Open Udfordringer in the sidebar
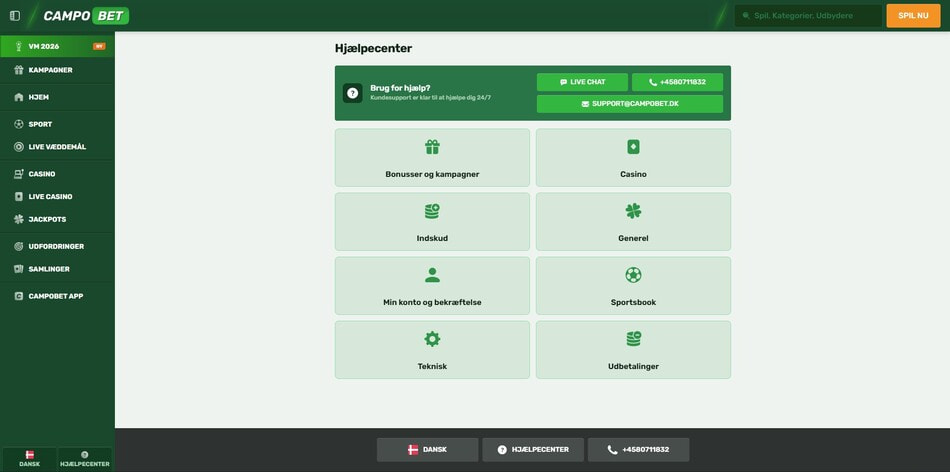The height and width of the screenshot is (472, 950). [57, 247]
